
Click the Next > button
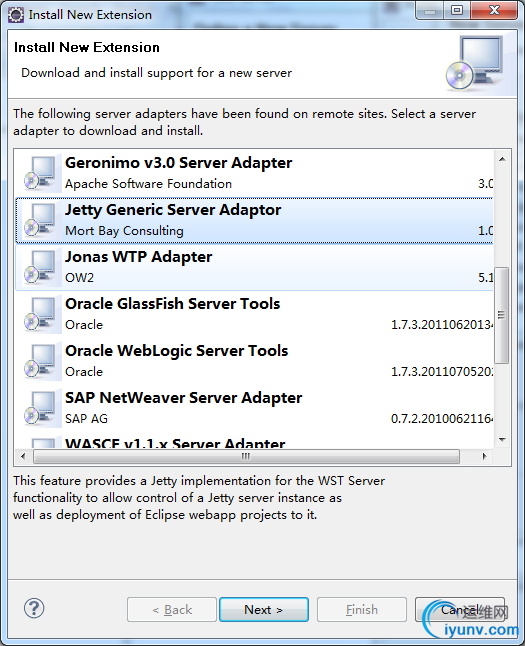pyautogui.click(x=264, y=609)
